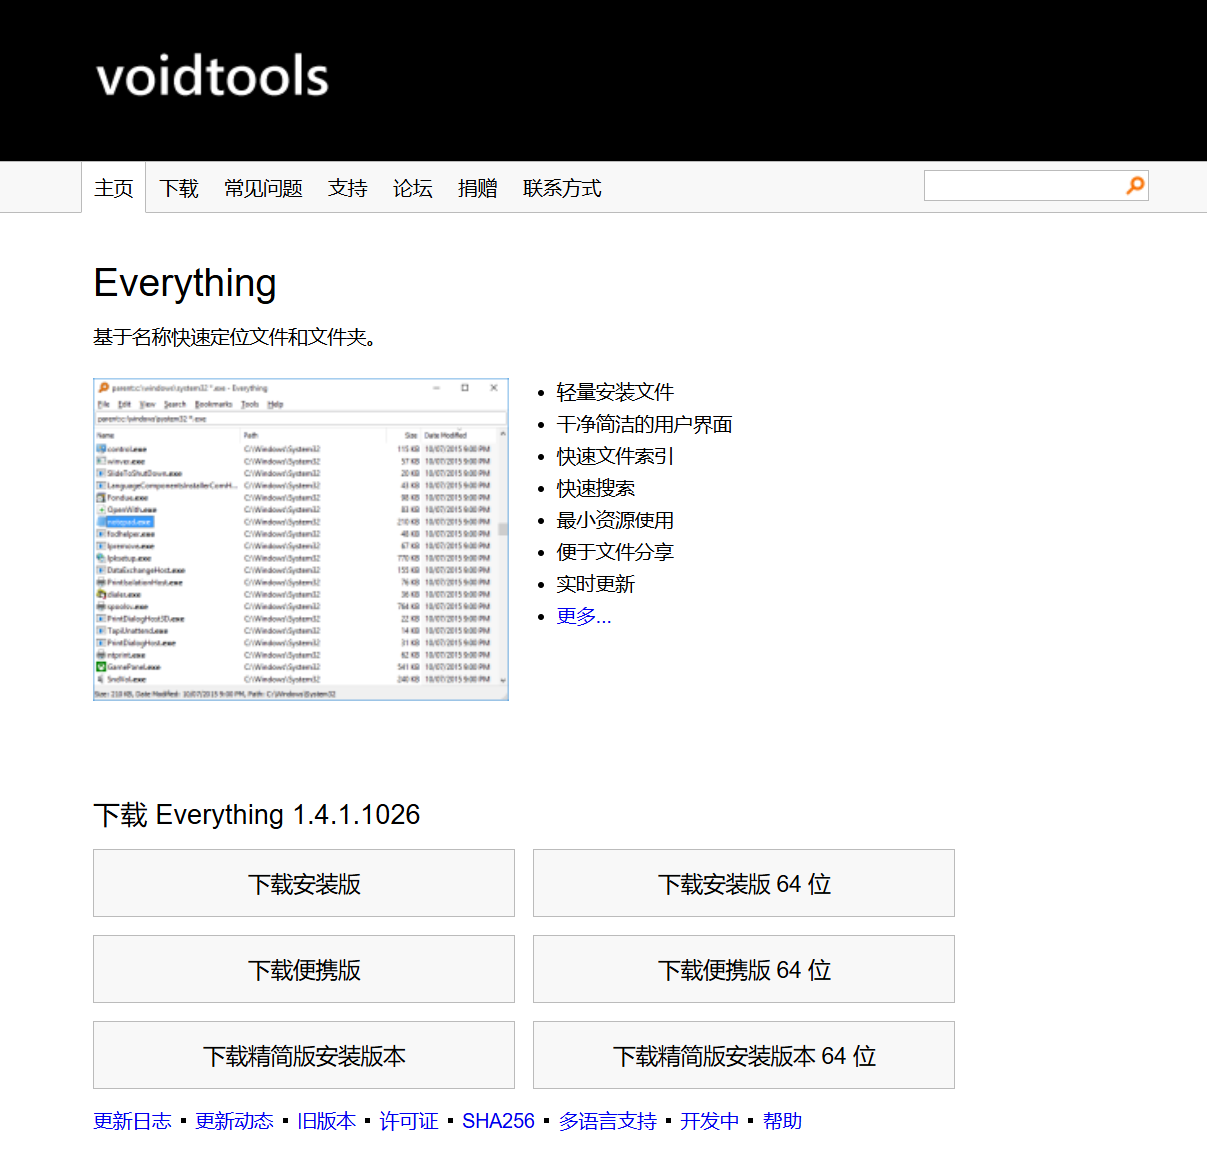Click the 下载便携版 64 位 button
This screenshot has height=1176, width=1207.
click(743, 969)
